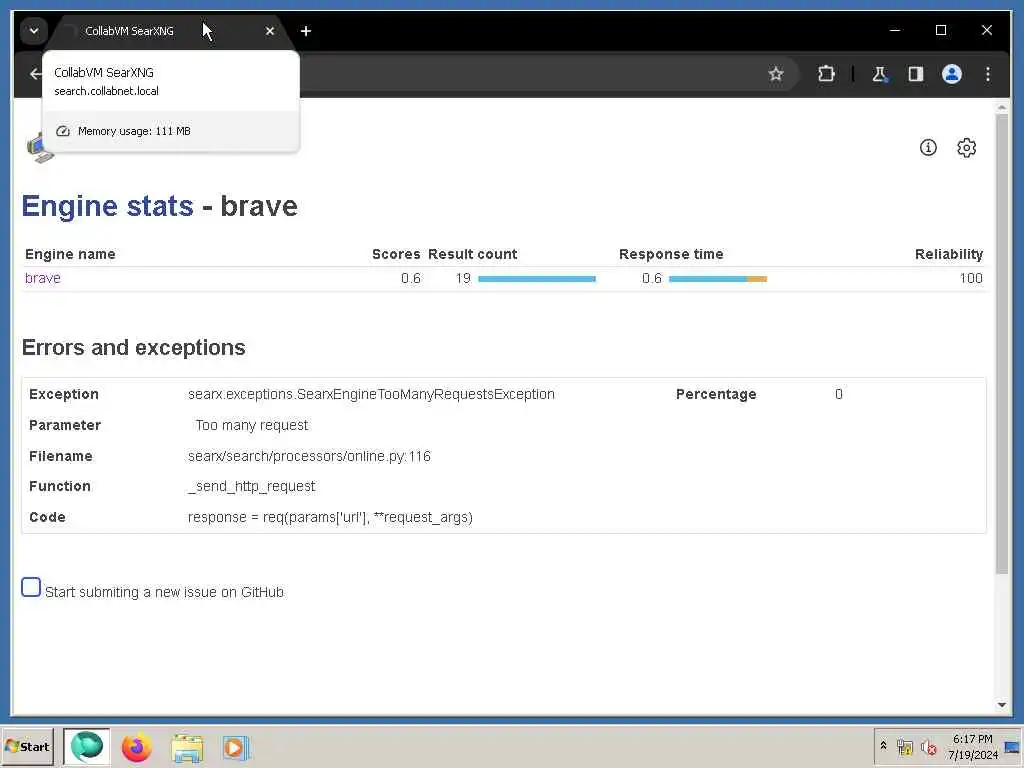The image size is (1024, 768).
Task: Show hidden system tray icons
Action: (x=883, y=745)
